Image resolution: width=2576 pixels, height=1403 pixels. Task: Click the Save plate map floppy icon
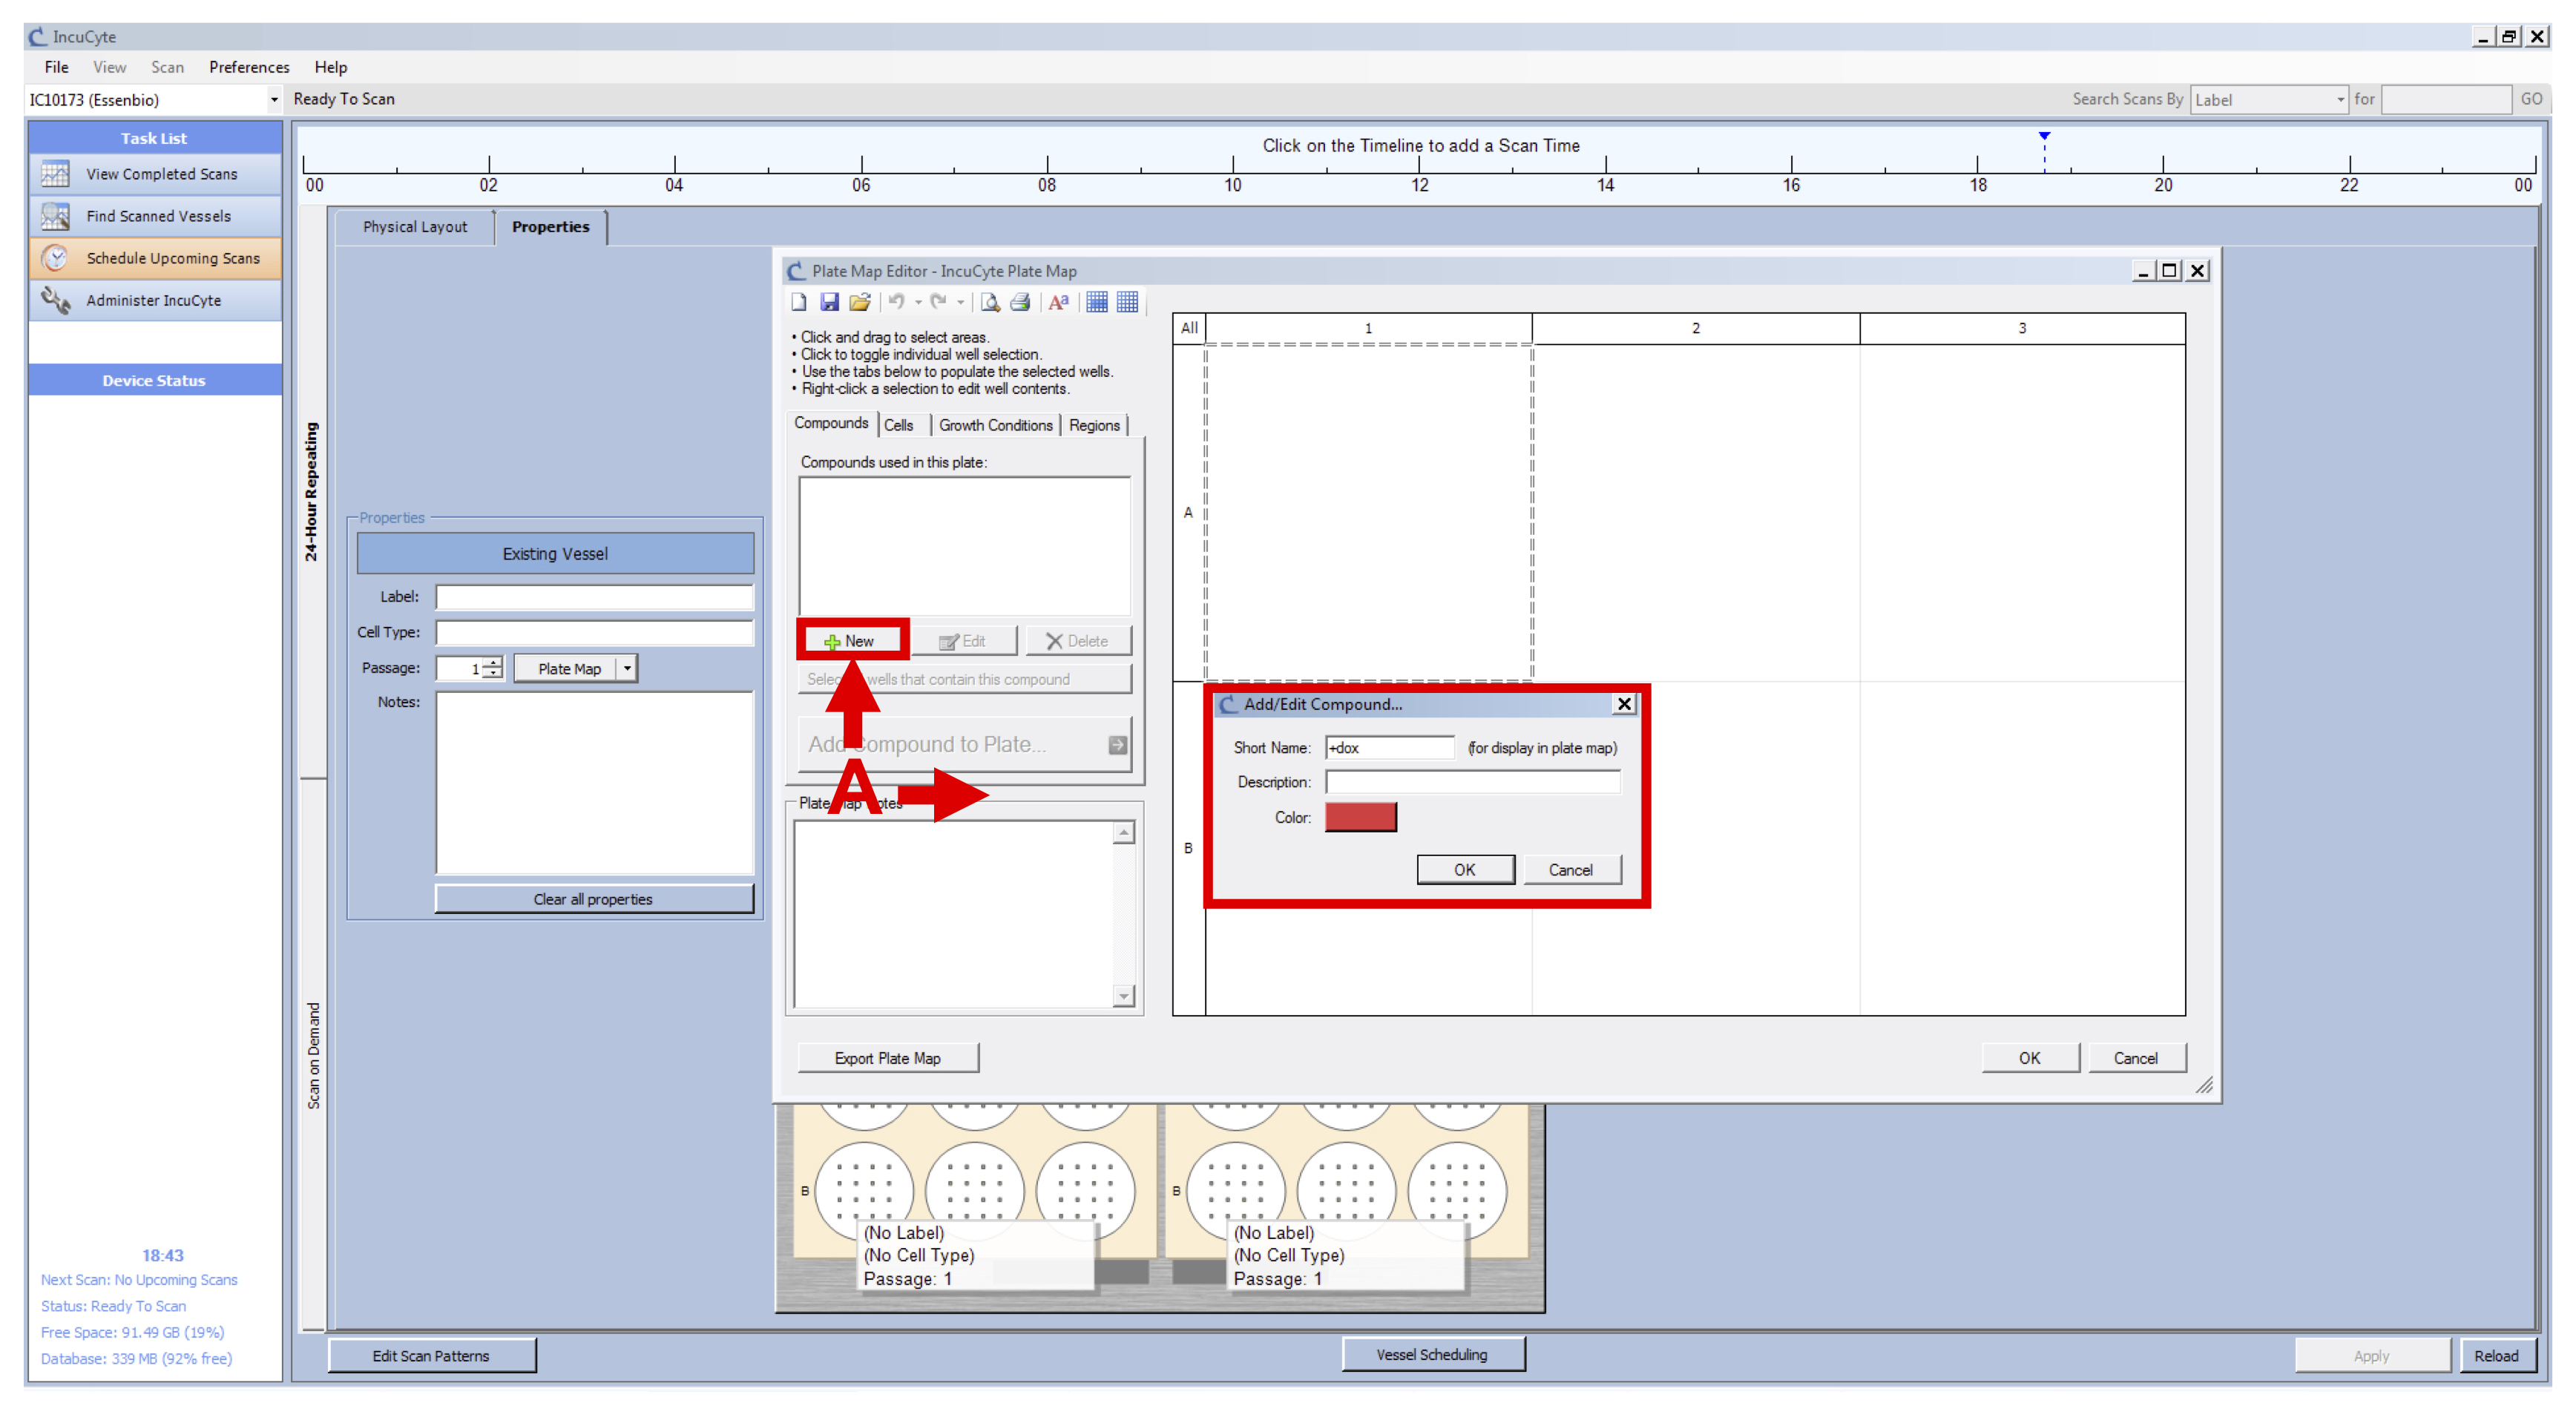[x=829, y=302]
